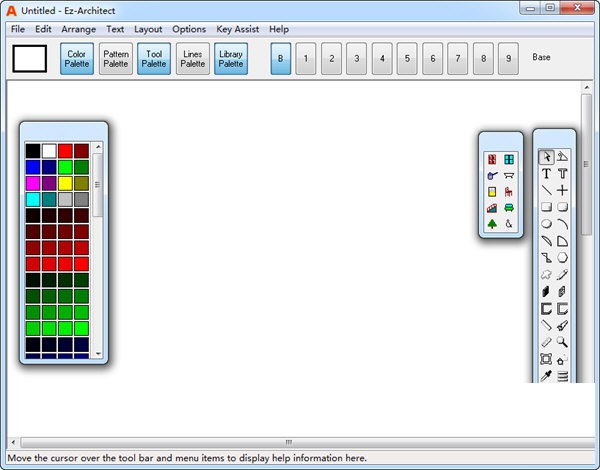600x470 pixels.
Task: Select the solid Text tool
Action: coord(546,173)
